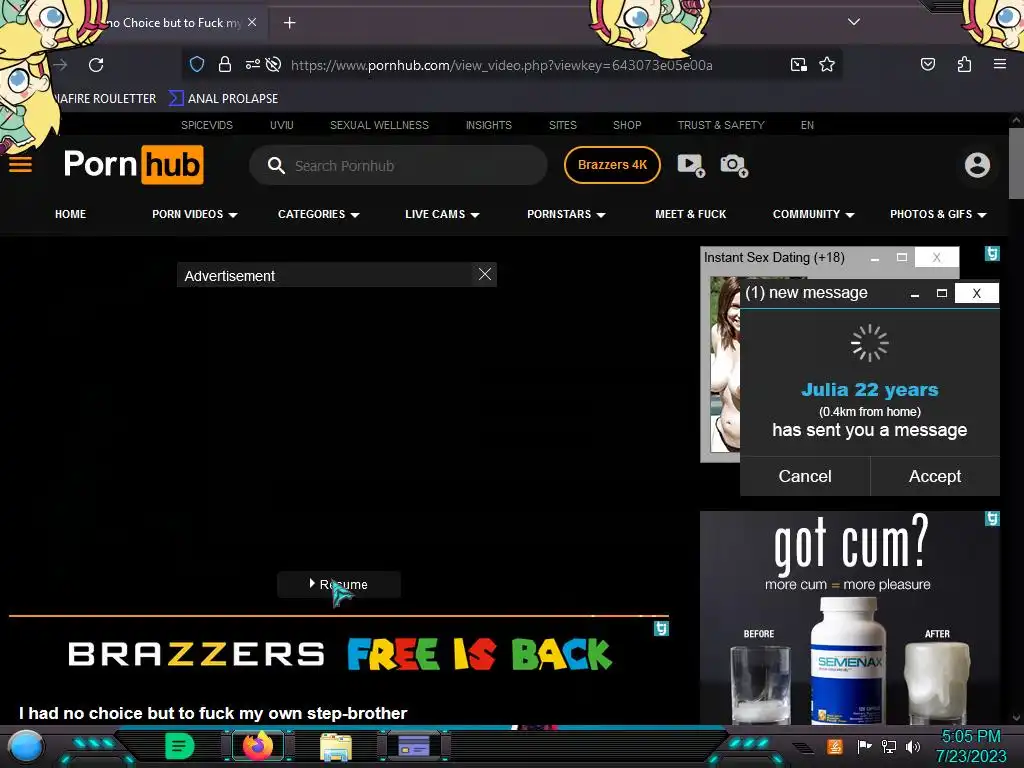Viewport: 1024px width, 768px height.
Task: Toggle picture-in-picture from address bar
Action: 798,64
